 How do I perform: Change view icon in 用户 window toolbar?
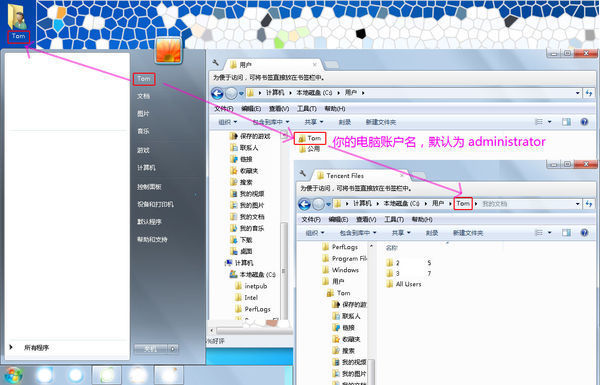(x=539, y=122)
